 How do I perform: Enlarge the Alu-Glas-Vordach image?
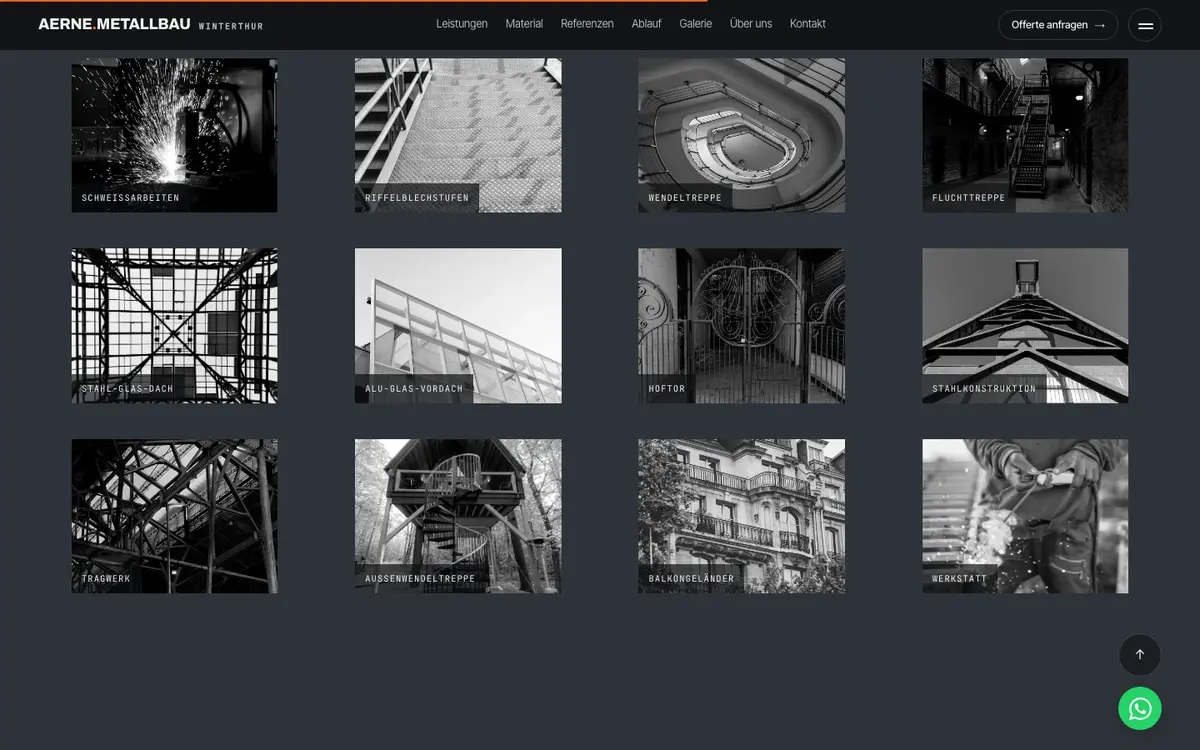[x=458, y=326]
